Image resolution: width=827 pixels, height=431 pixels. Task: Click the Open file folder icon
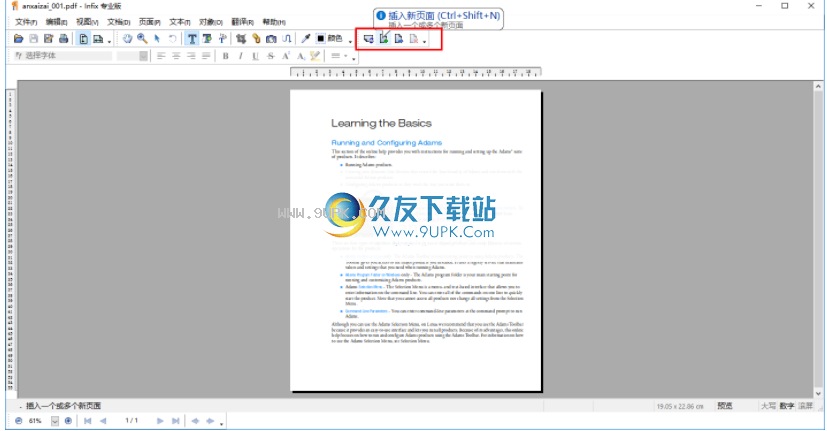[18, 39]
